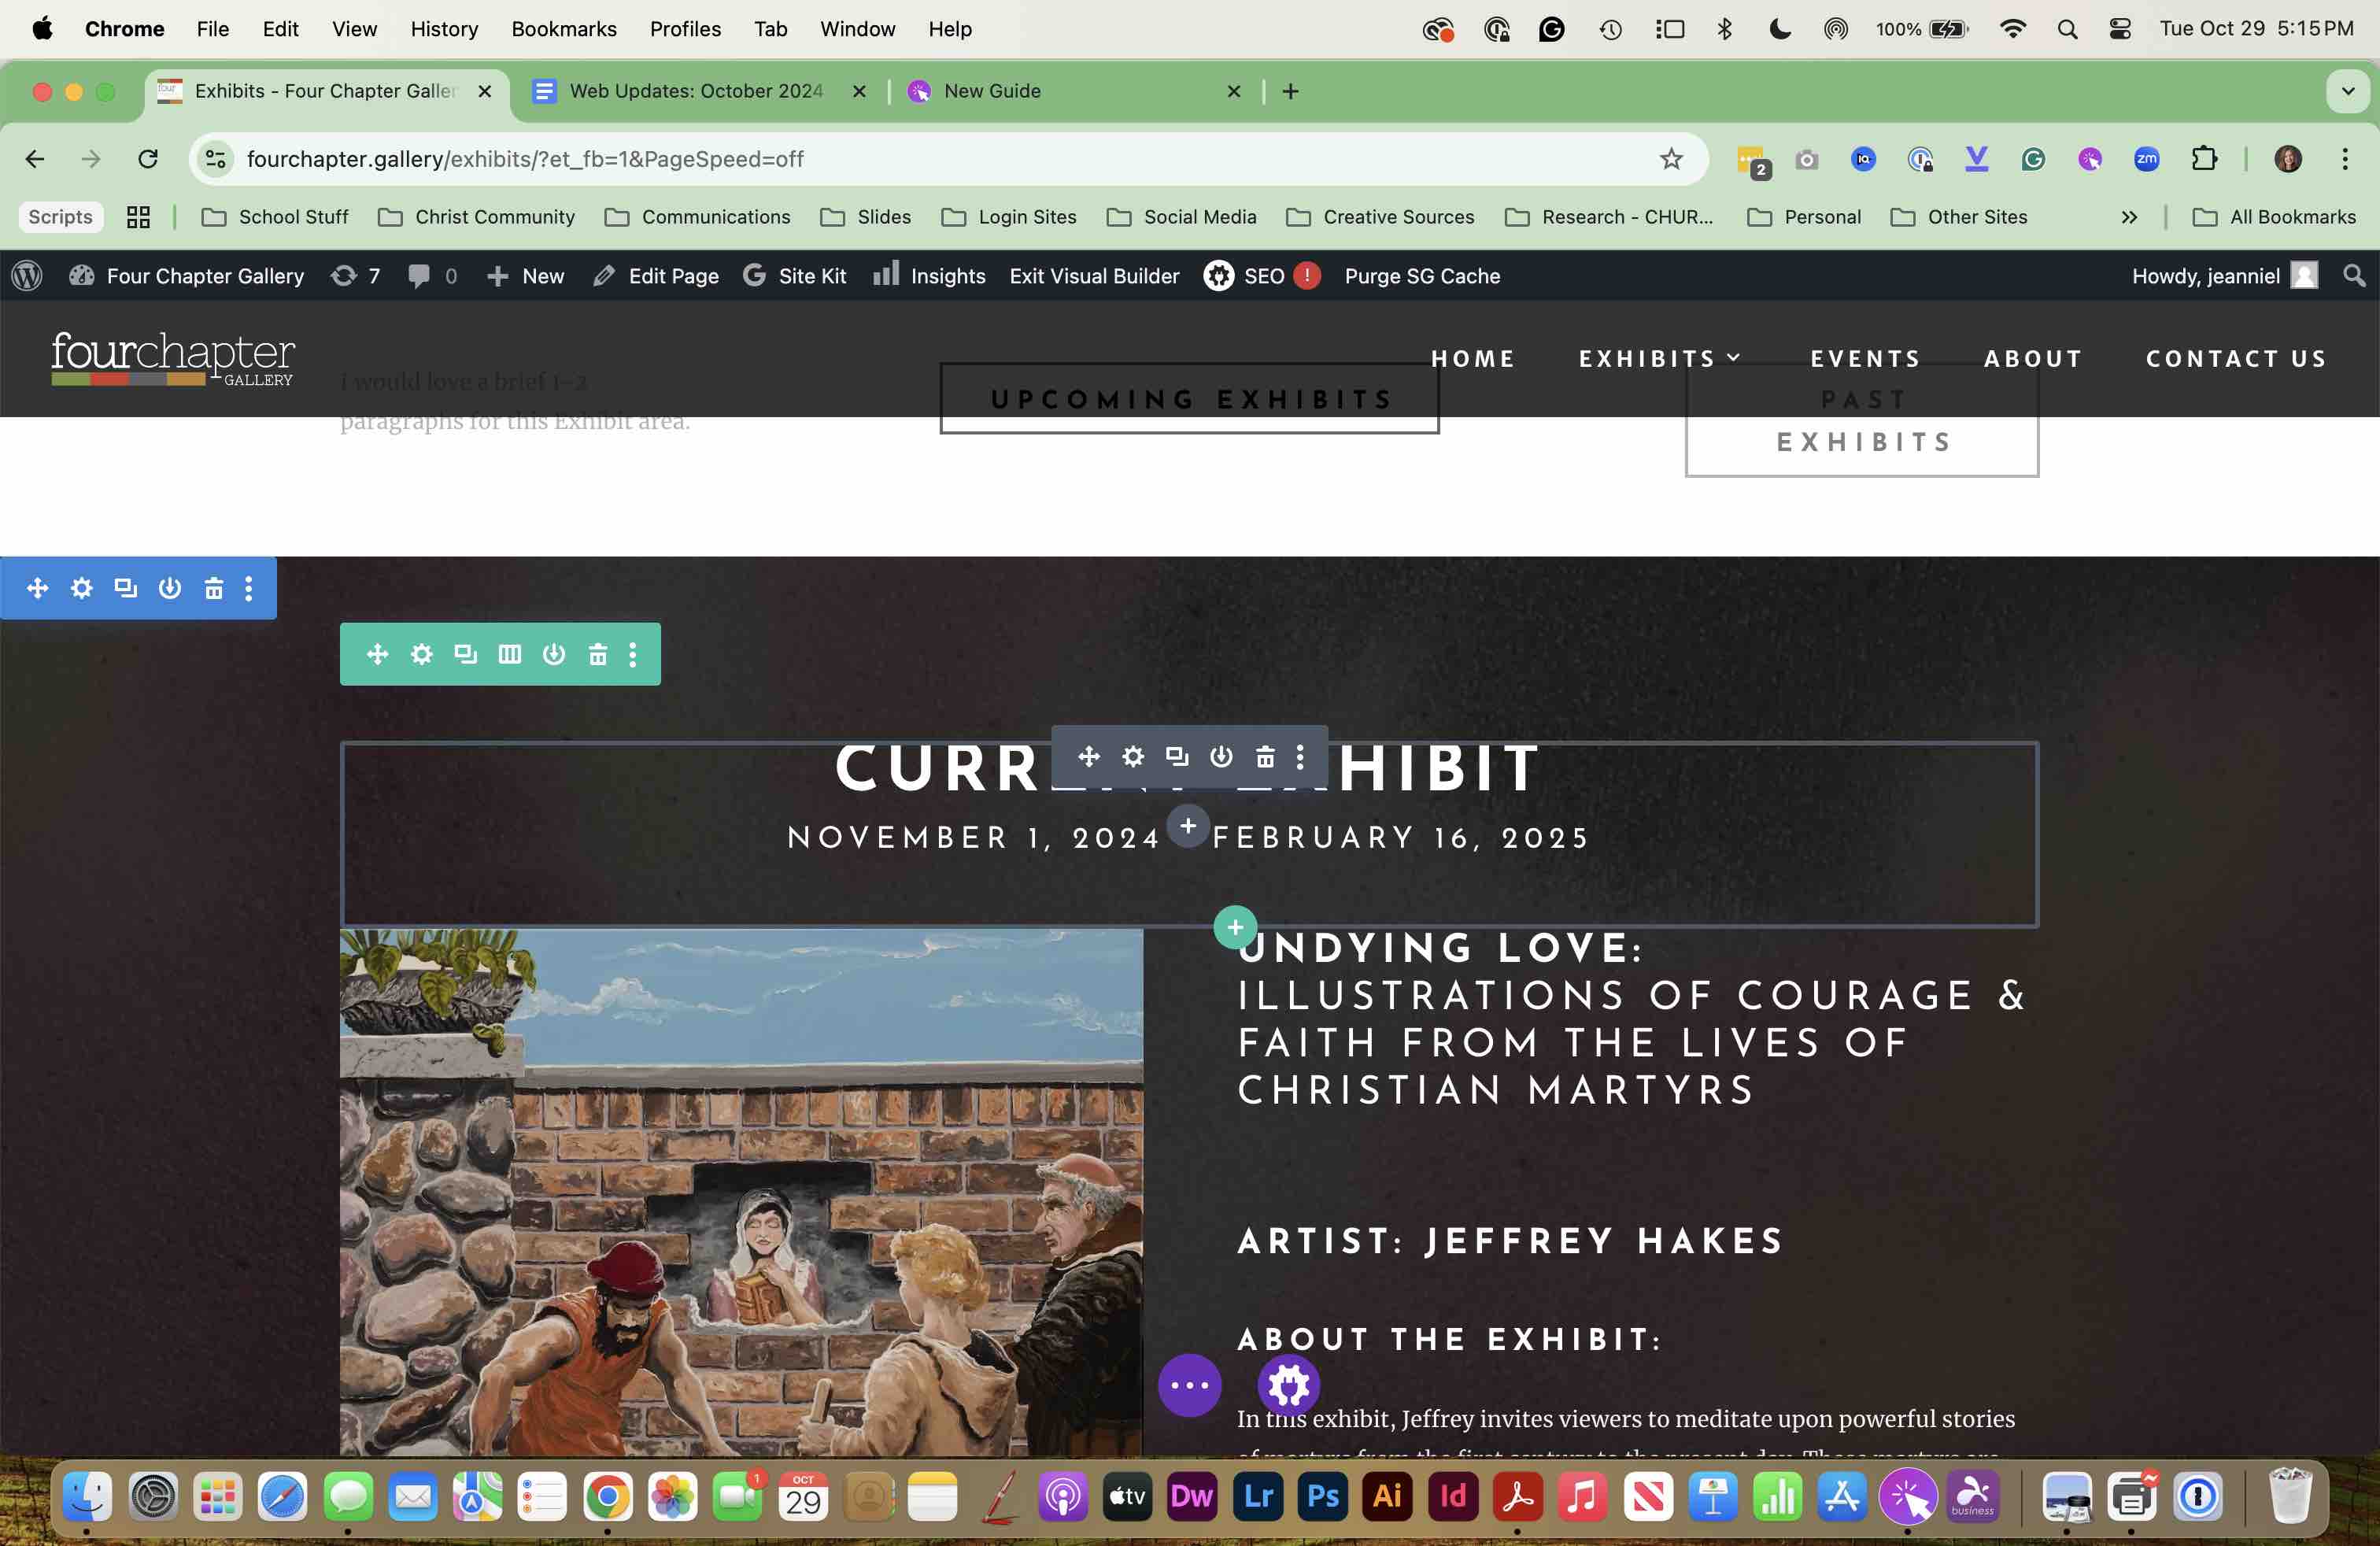2380x1546 pixels.
Task: Toggle the heading module power icon
Action: point(1221,757)
